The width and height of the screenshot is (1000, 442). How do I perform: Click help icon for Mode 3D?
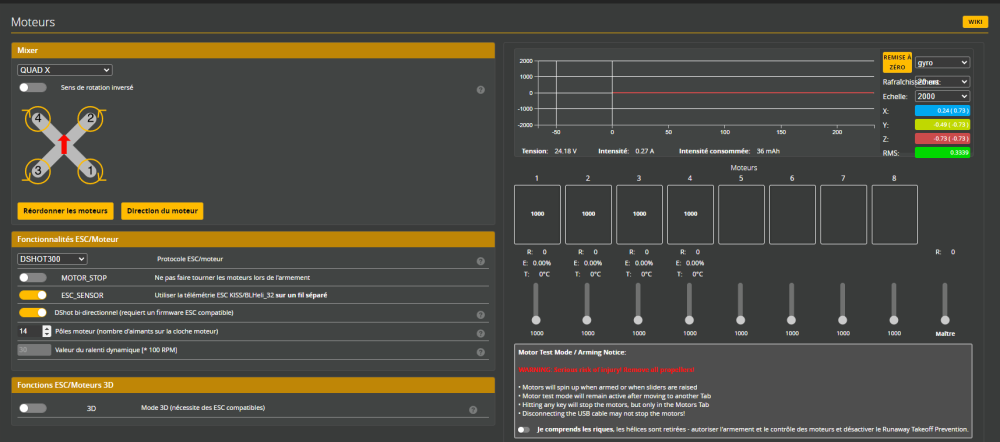point(473,409)
